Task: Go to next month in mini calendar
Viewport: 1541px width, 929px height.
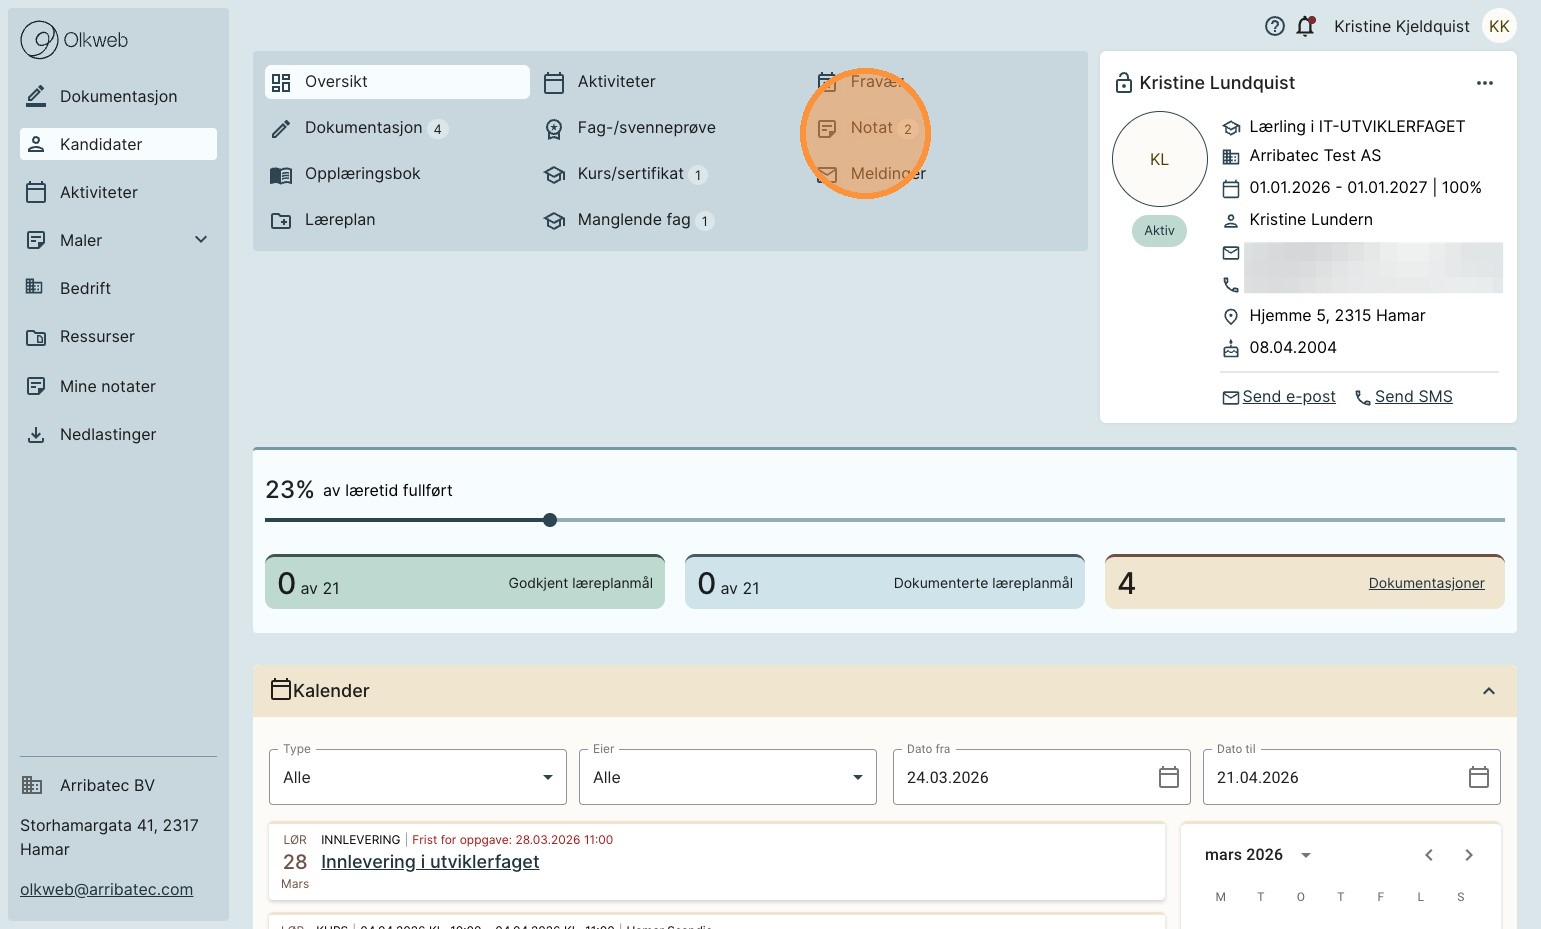Action: (1468, 855)
